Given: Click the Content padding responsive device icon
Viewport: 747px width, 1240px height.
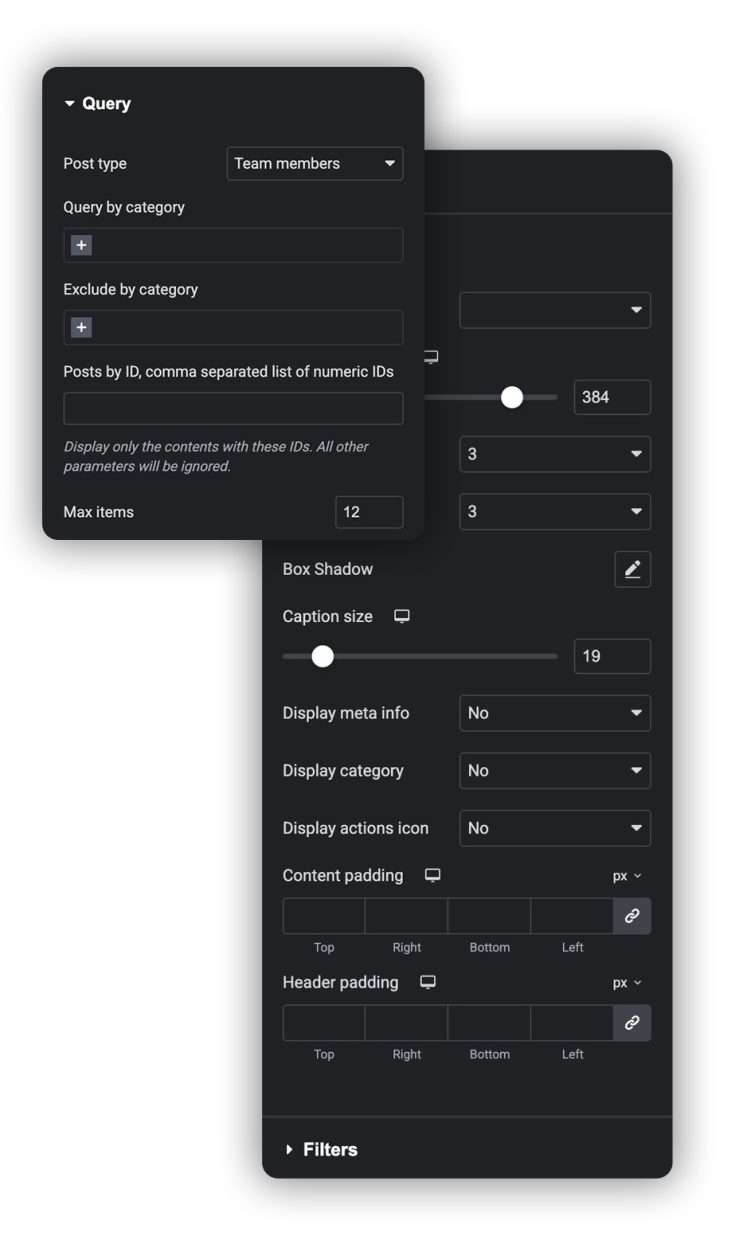Looking at the screenshot, I should click(432, 875).
